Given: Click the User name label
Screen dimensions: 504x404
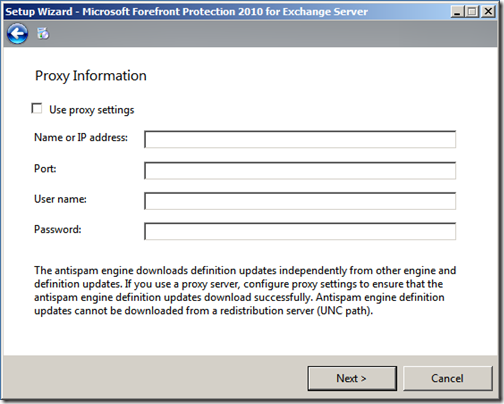Looking at the screenshot, I should pos(60,199).
